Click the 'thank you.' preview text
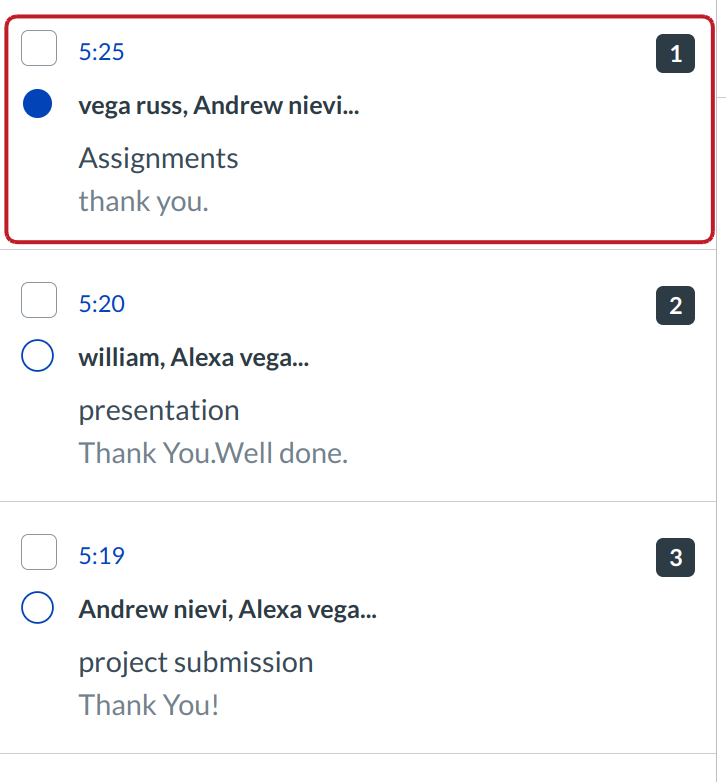The width and height of the screenshot is (726, 782). pyautogui.click(x=143, y=201)
